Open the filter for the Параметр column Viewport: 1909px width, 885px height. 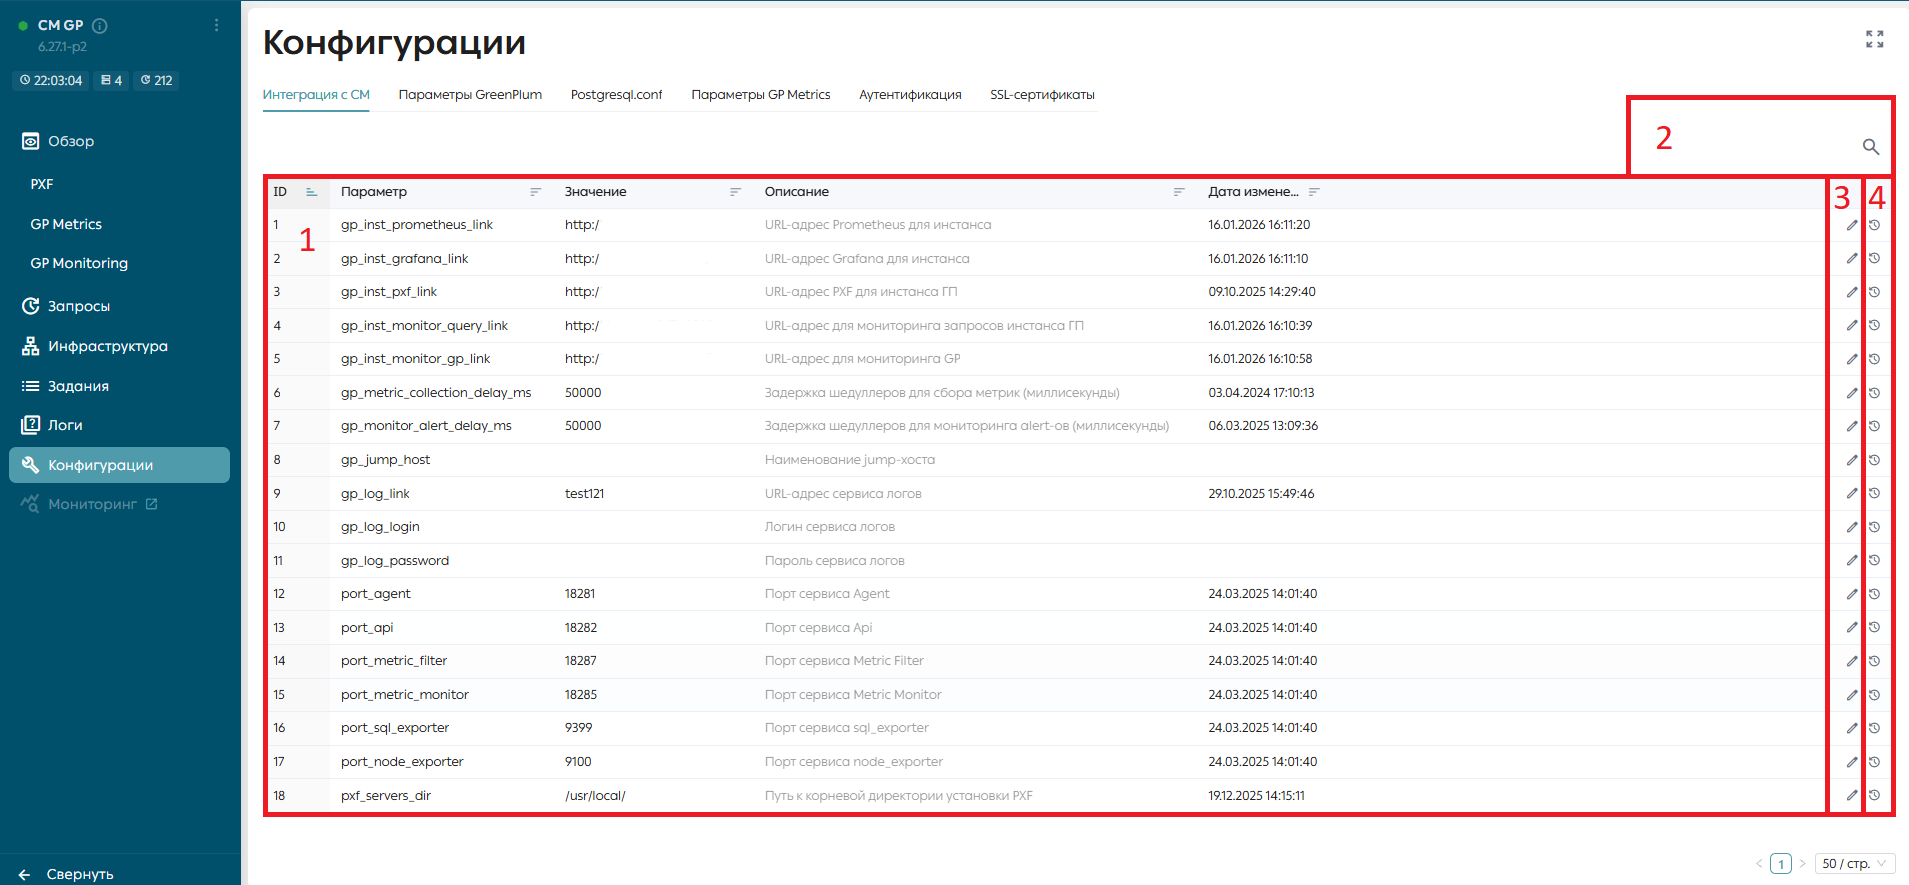535,192
